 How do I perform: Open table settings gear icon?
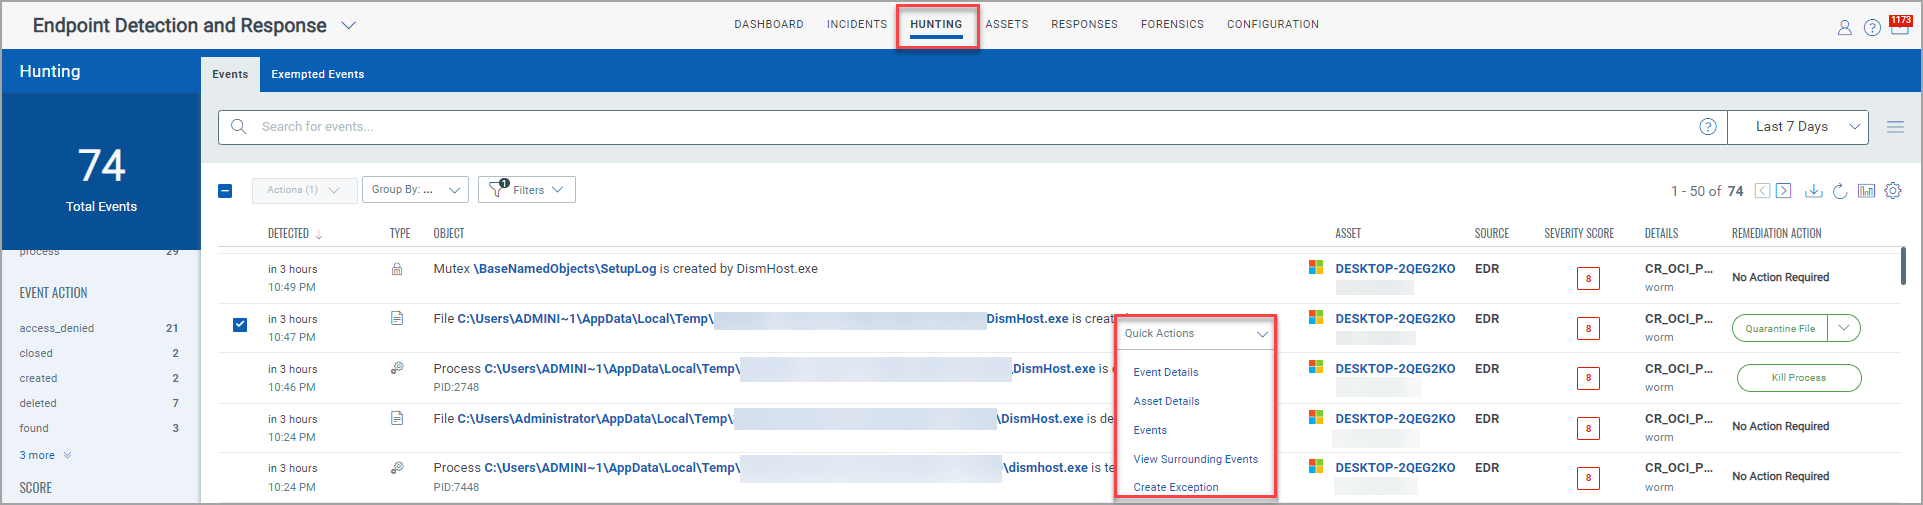[1893, 190]
